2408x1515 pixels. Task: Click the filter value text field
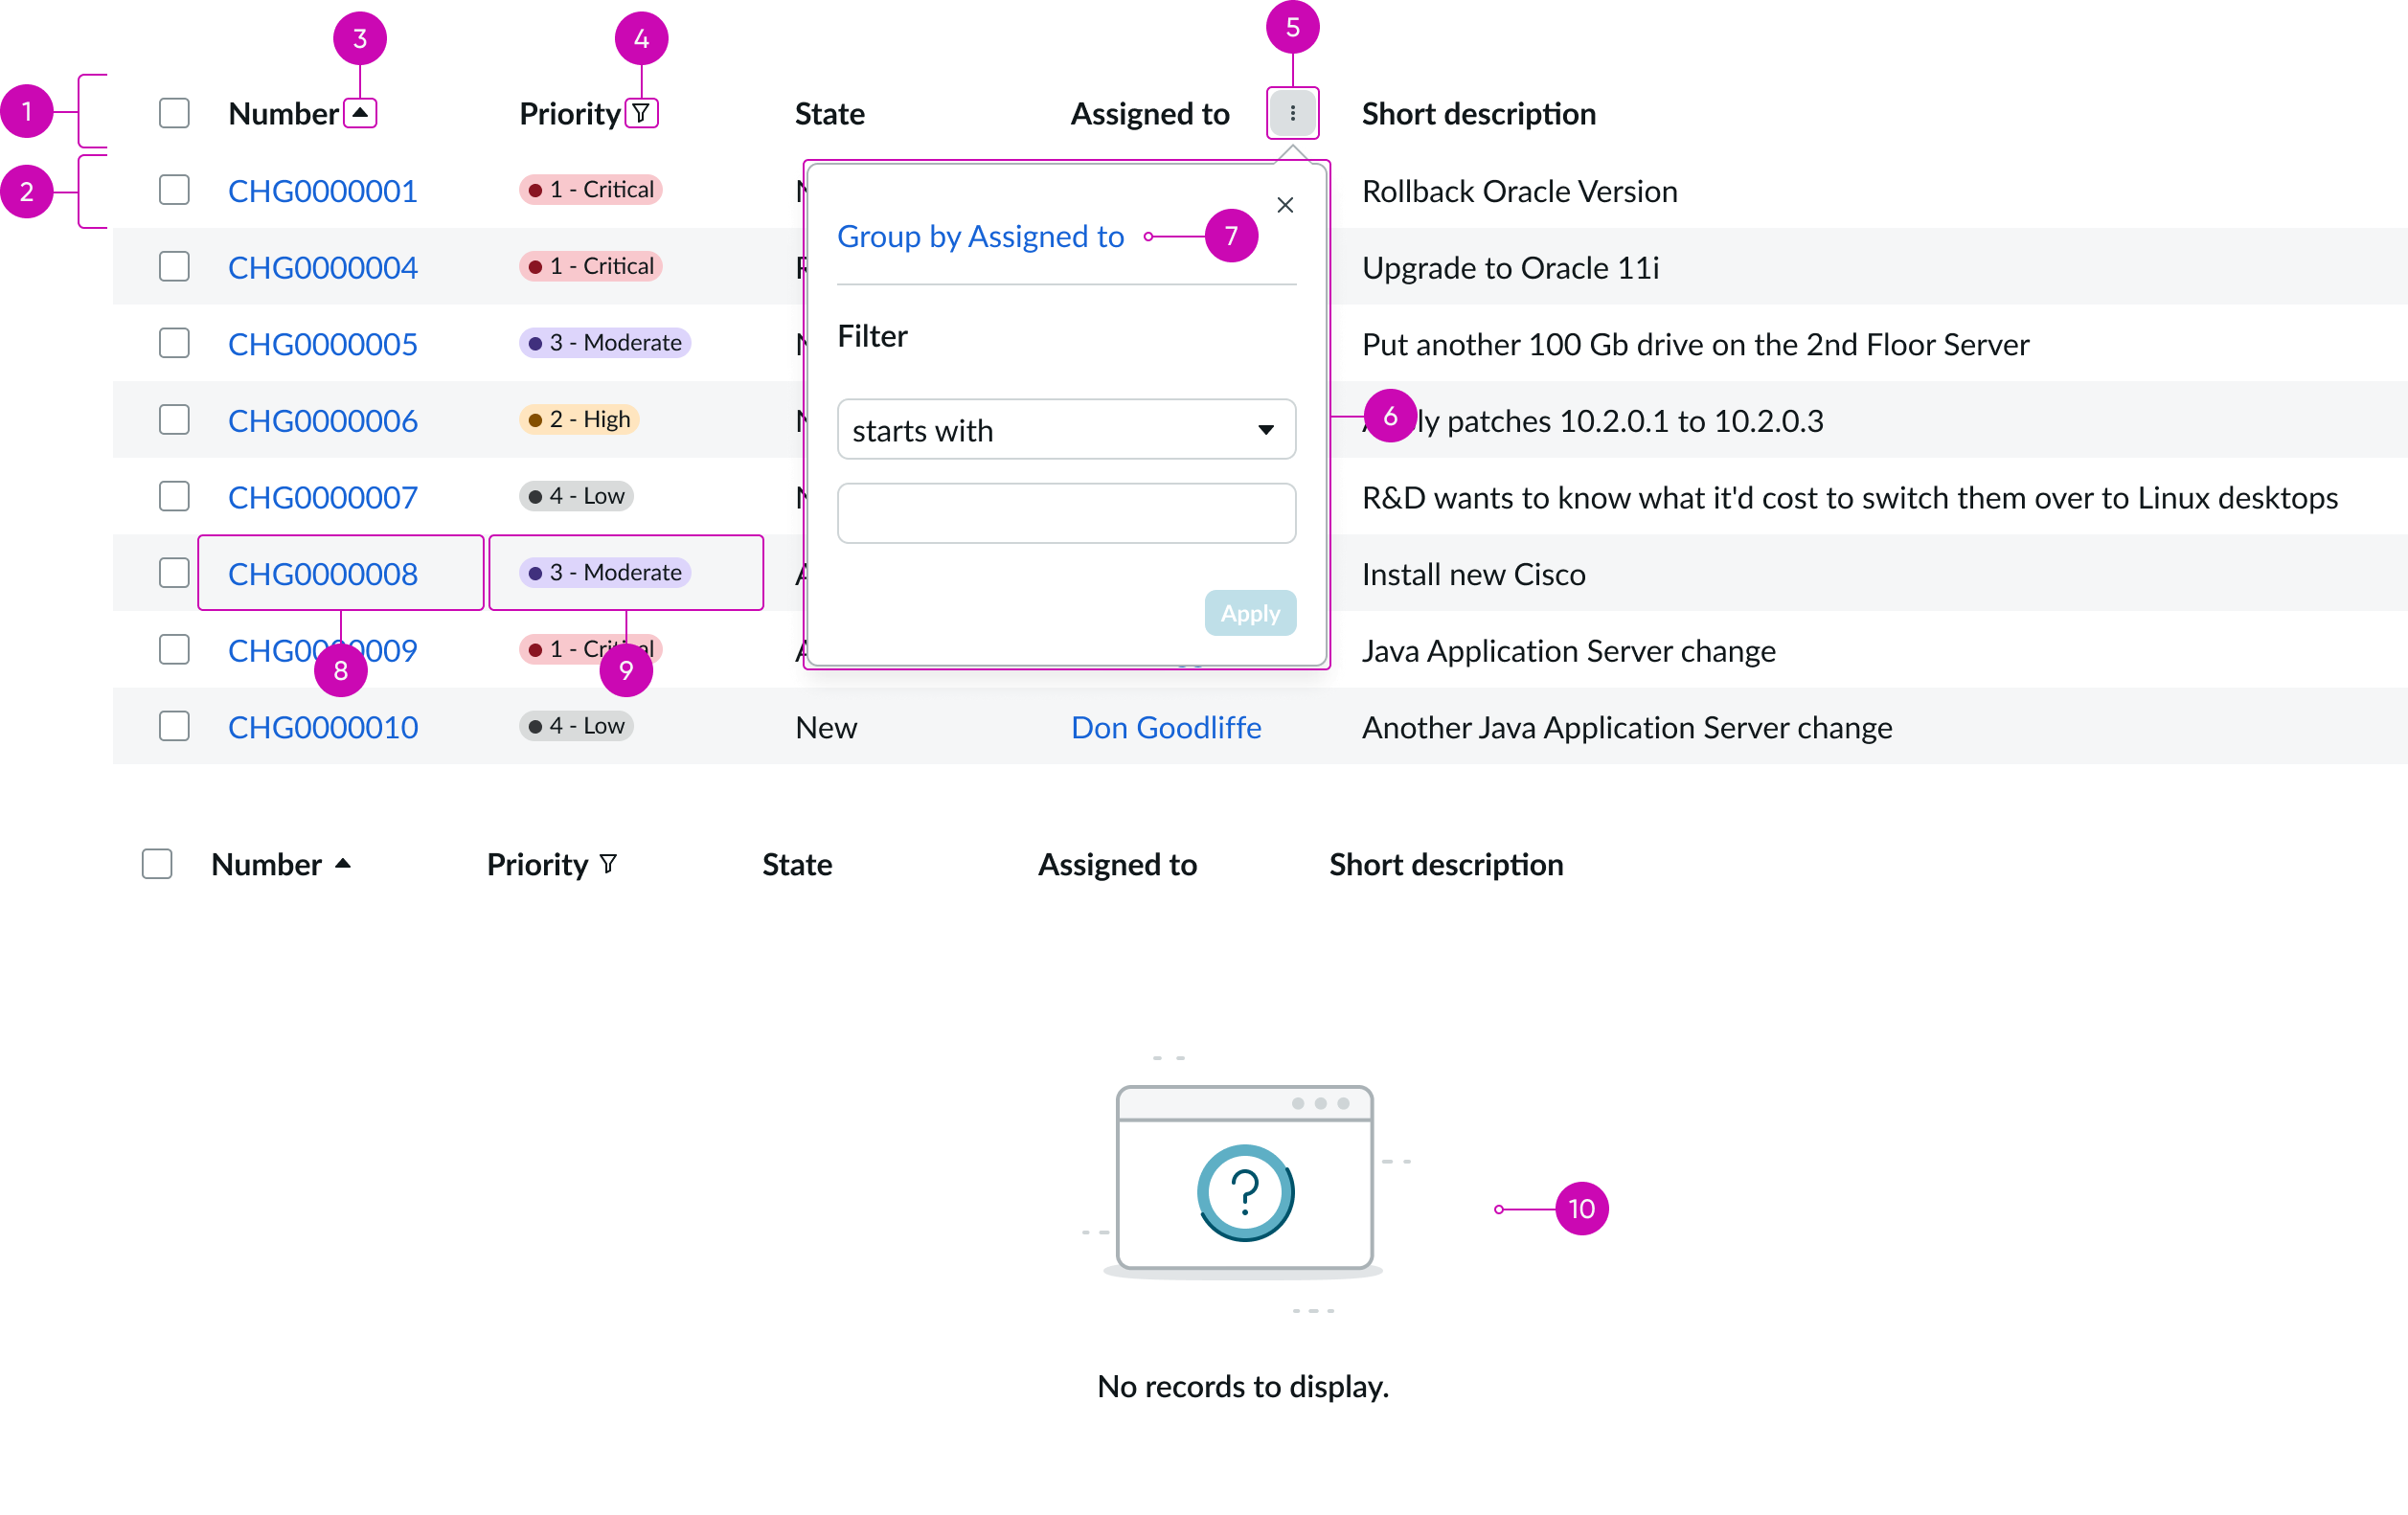[1066, 514]
